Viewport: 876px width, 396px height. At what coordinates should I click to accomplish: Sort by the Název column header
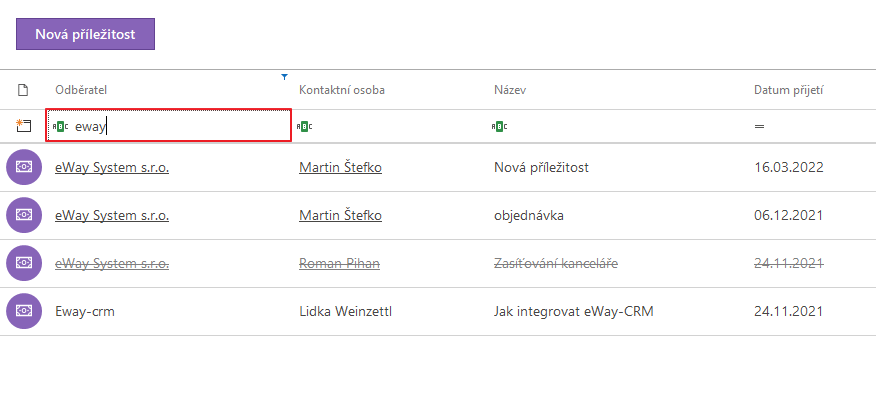(x=510, y=90)
